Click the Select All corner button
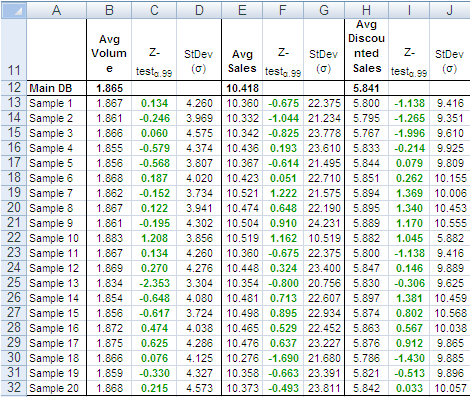The image size is (471, 398). 14,10
